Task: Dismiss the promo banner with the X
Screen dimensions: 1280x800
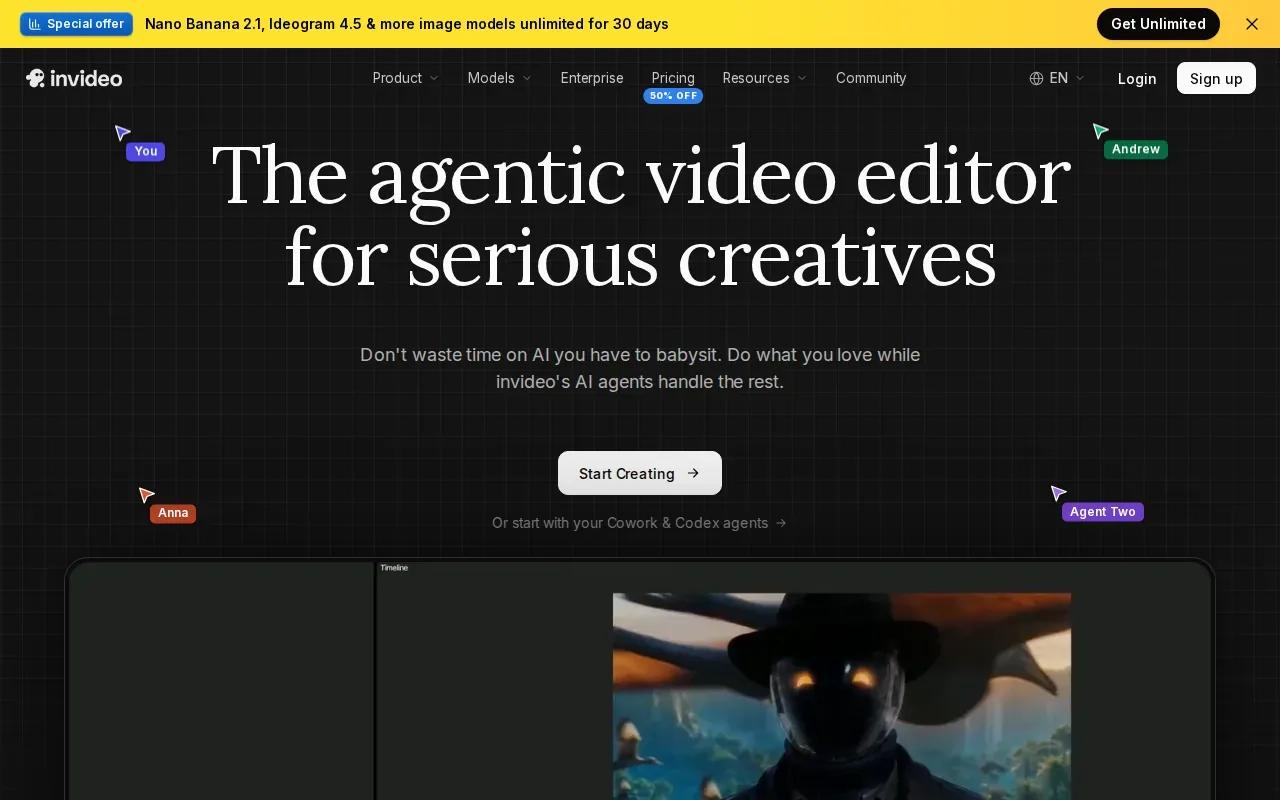Action: tap(1252, 24)
